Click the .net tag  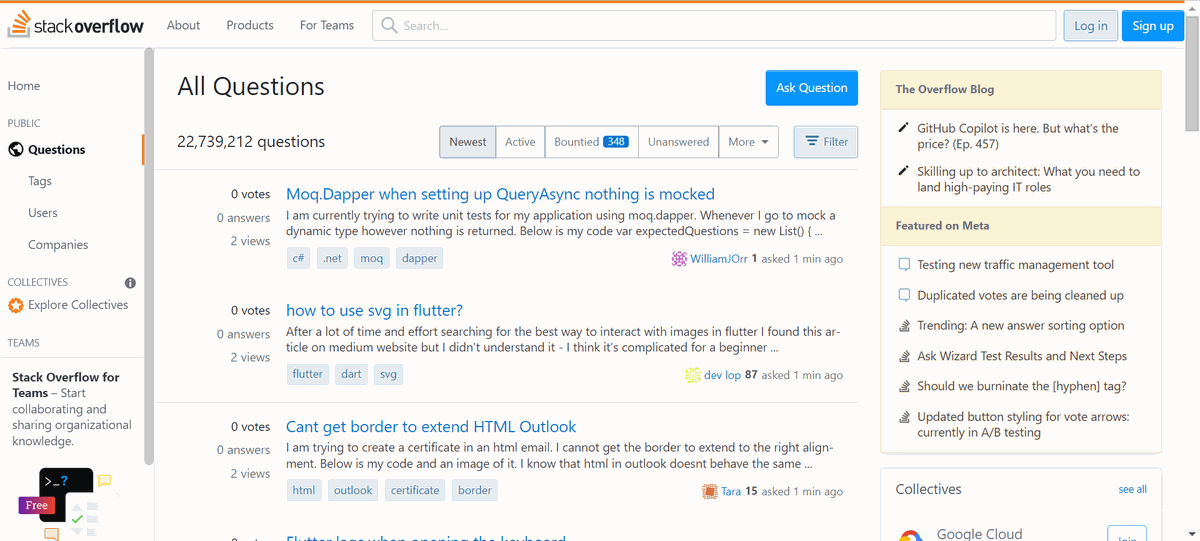click(x=332, y=258)
